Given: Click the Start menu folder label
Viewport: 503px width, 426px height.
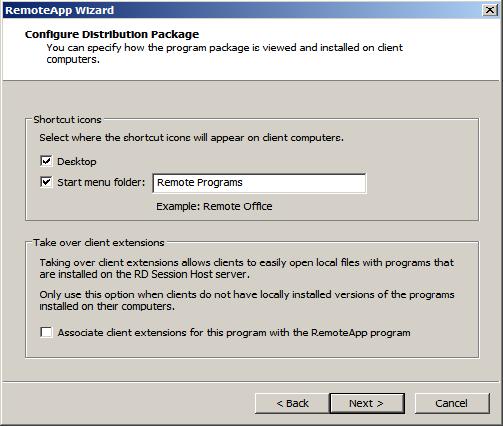Looking at the screenshot, I should [x=101, y=182].
